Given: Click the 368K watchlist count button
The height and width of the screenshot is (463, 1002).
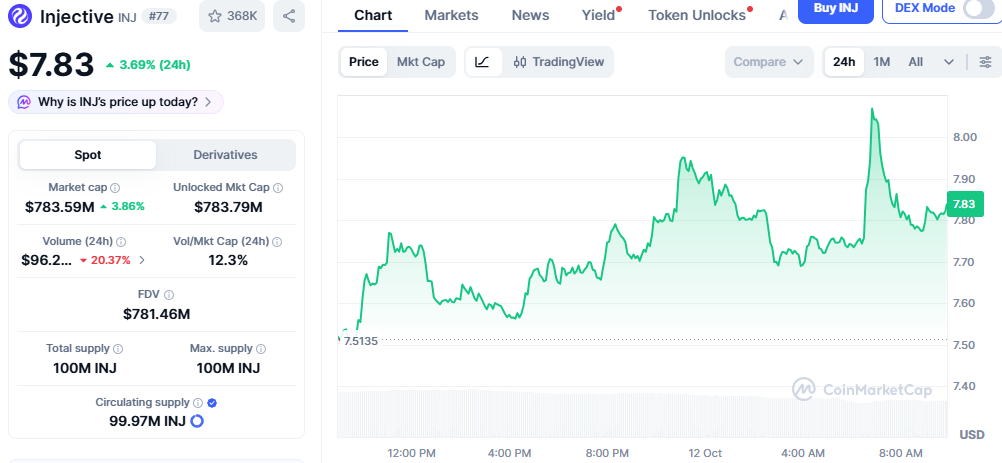Looking at the screenshot, I should [x=232, y=16].
